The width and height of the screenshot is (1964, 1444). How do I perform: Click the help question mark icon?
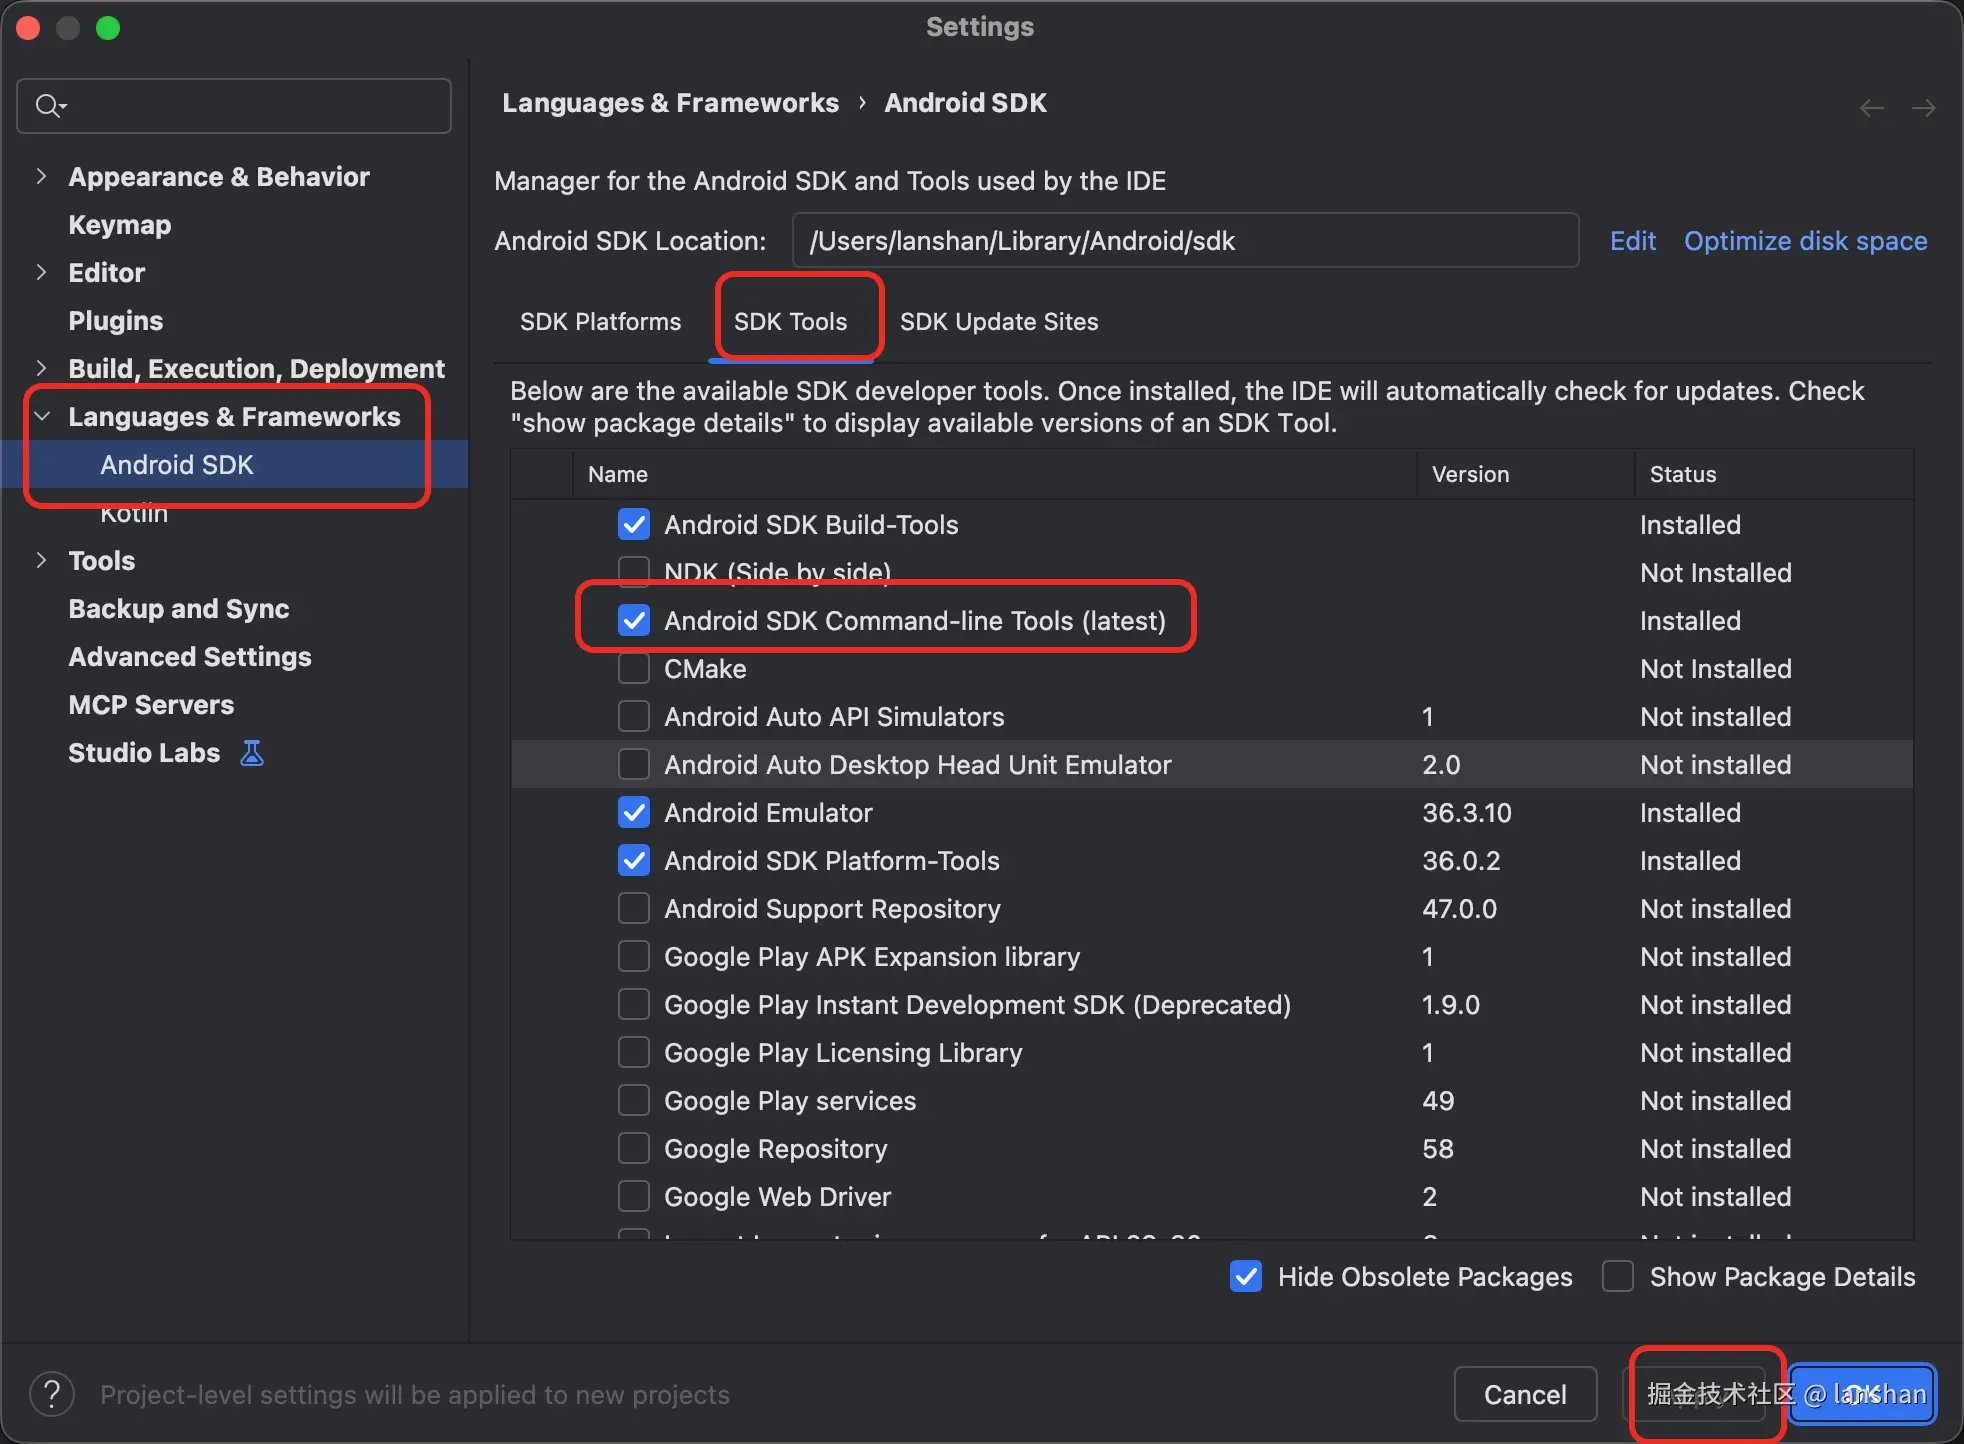(52, 1394)
